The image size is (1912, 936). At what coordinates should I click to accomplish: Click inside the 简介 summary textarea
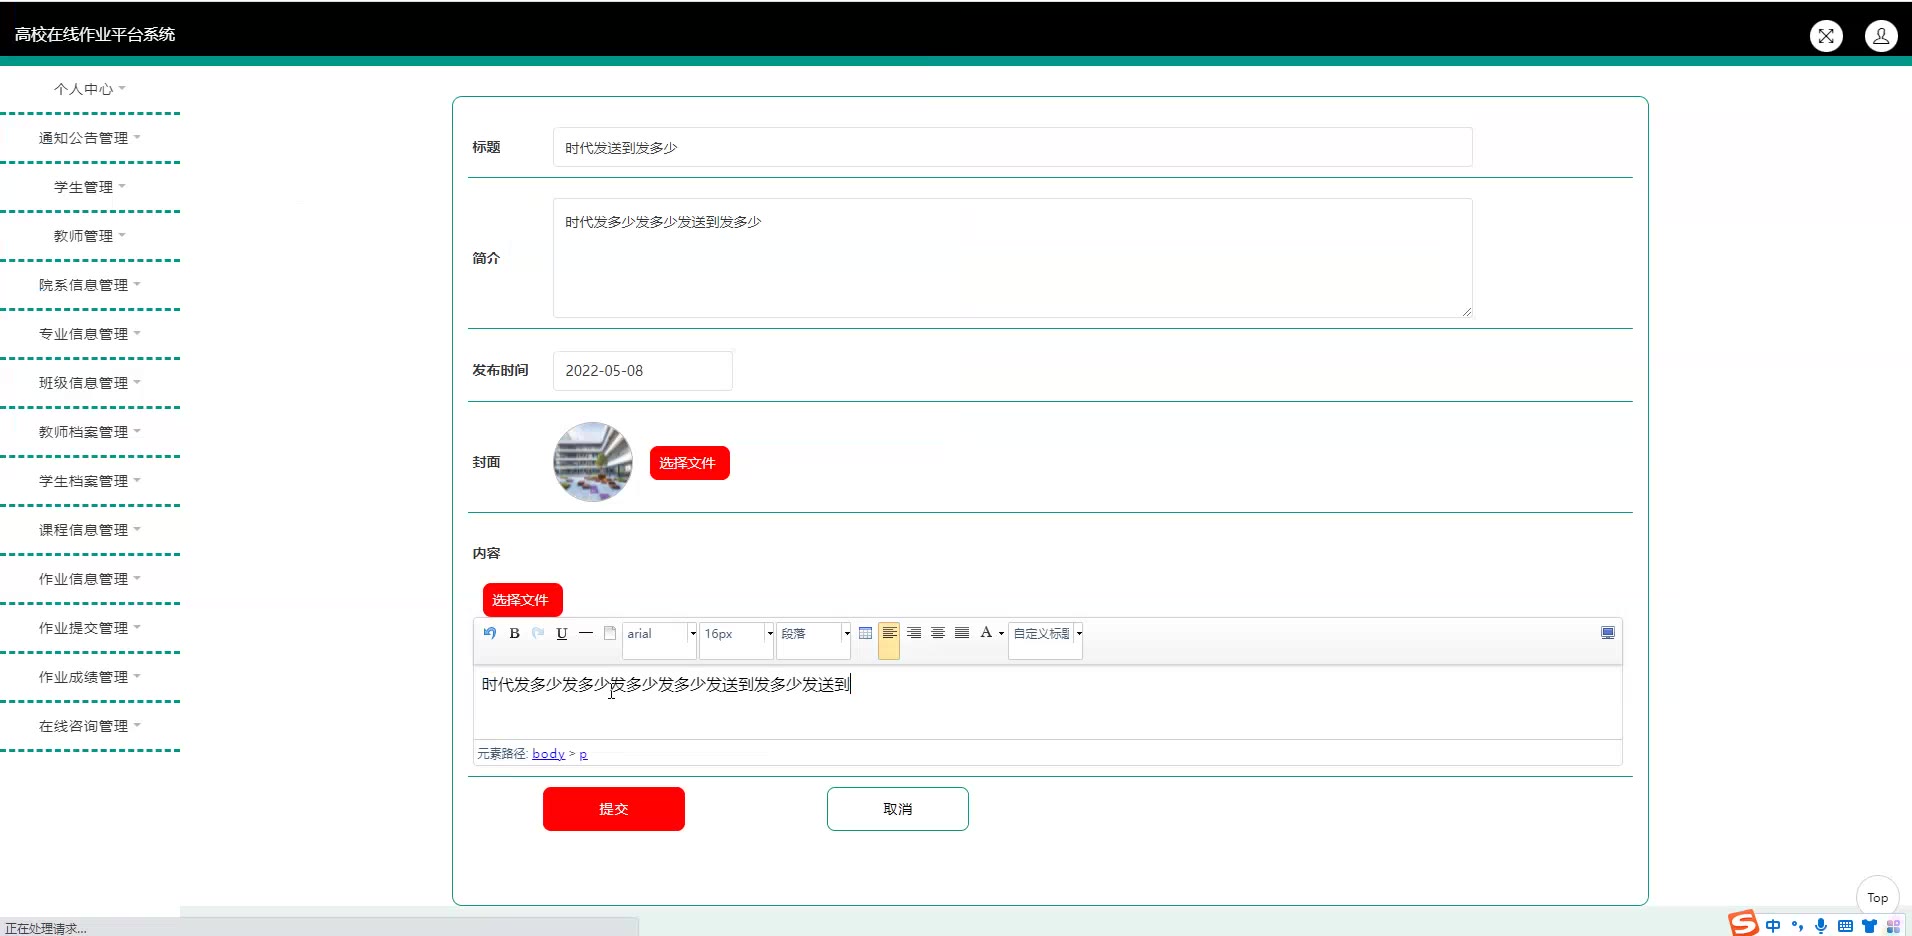[x=1012, y=258]
